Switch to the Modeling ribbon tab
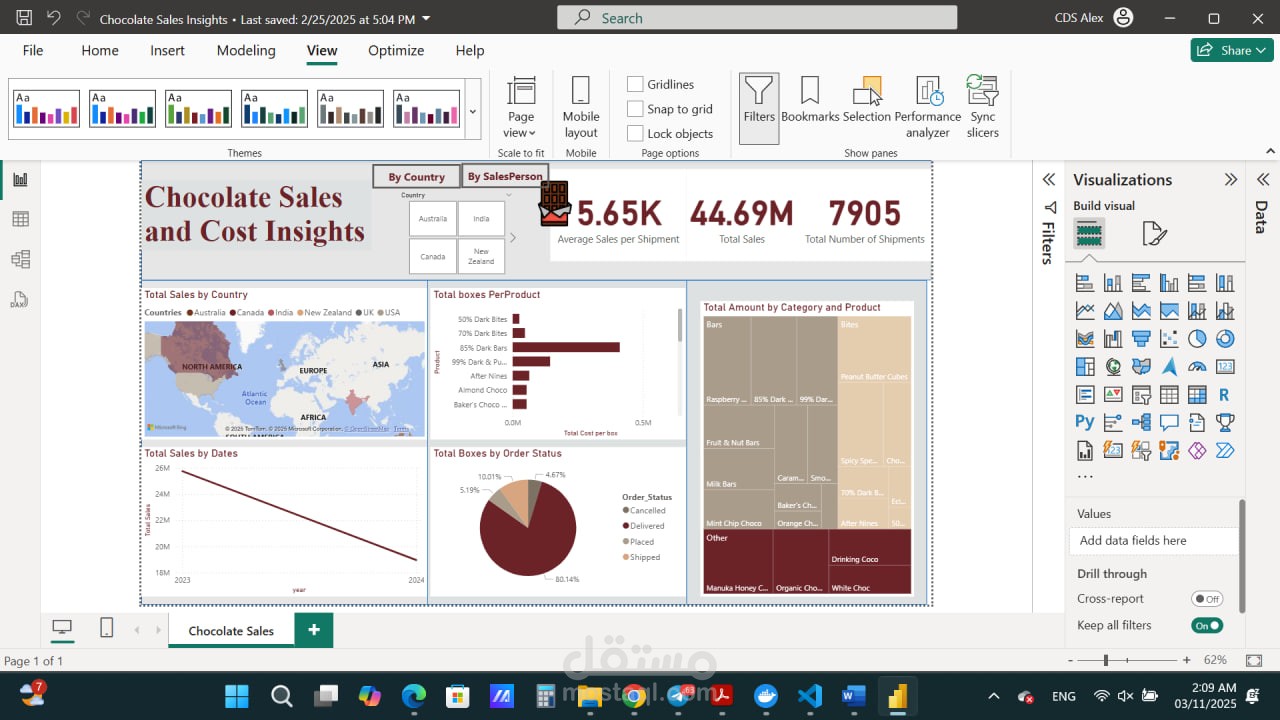Image resolution: width=1280 pixels, height=720 pixels. [246, 50]
